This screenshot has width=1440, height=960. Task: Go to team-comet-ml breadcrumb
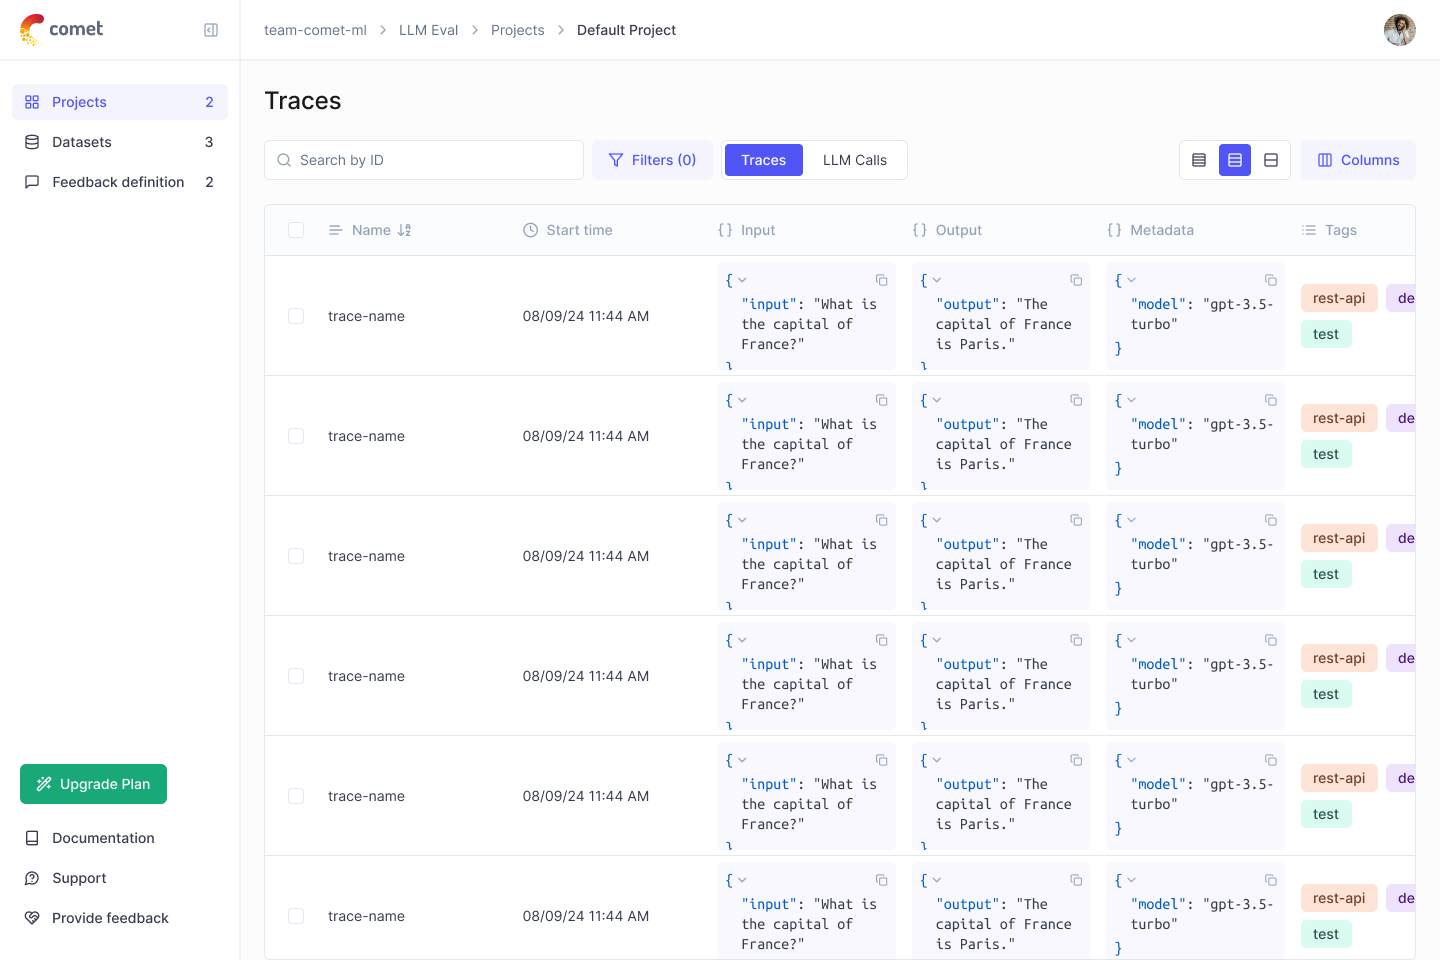[x=315, y=30]
